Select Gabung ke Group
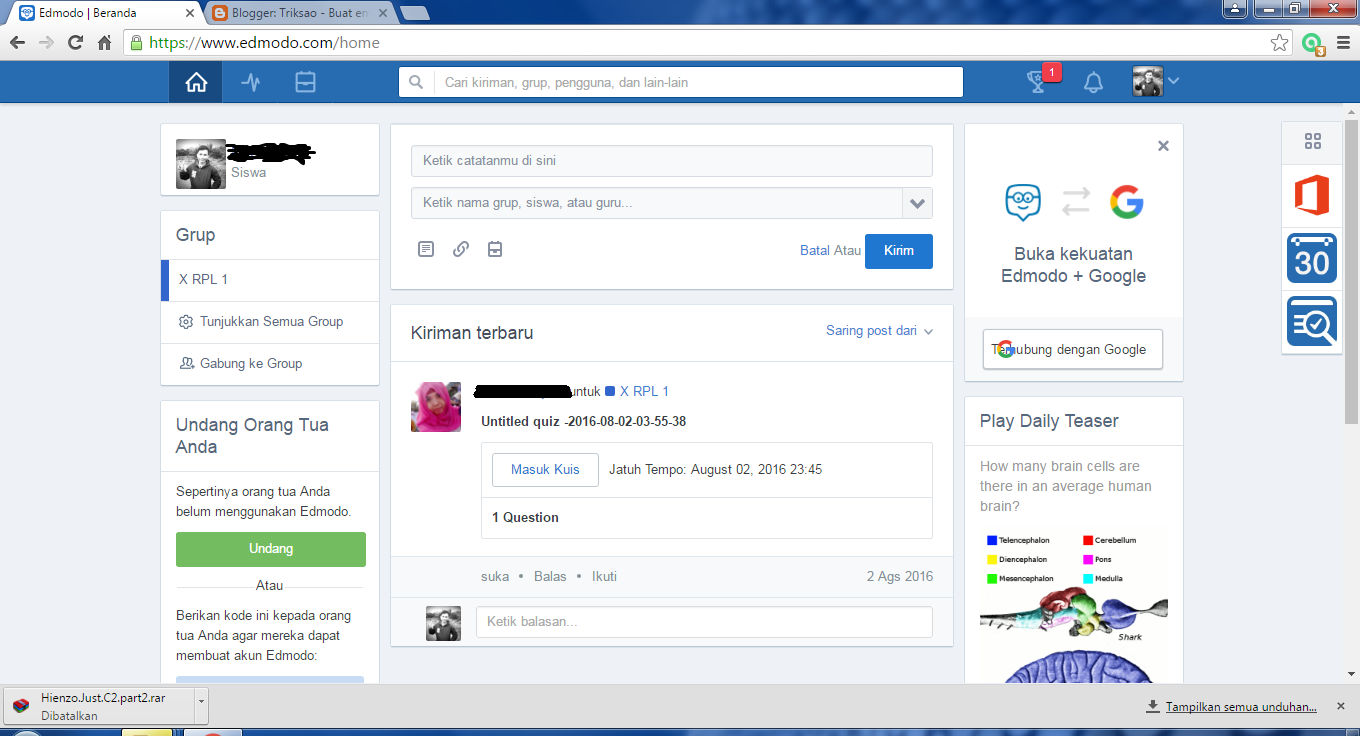Image resolution: width=1360 pixels, height=736 pixels. coord(270,364)
